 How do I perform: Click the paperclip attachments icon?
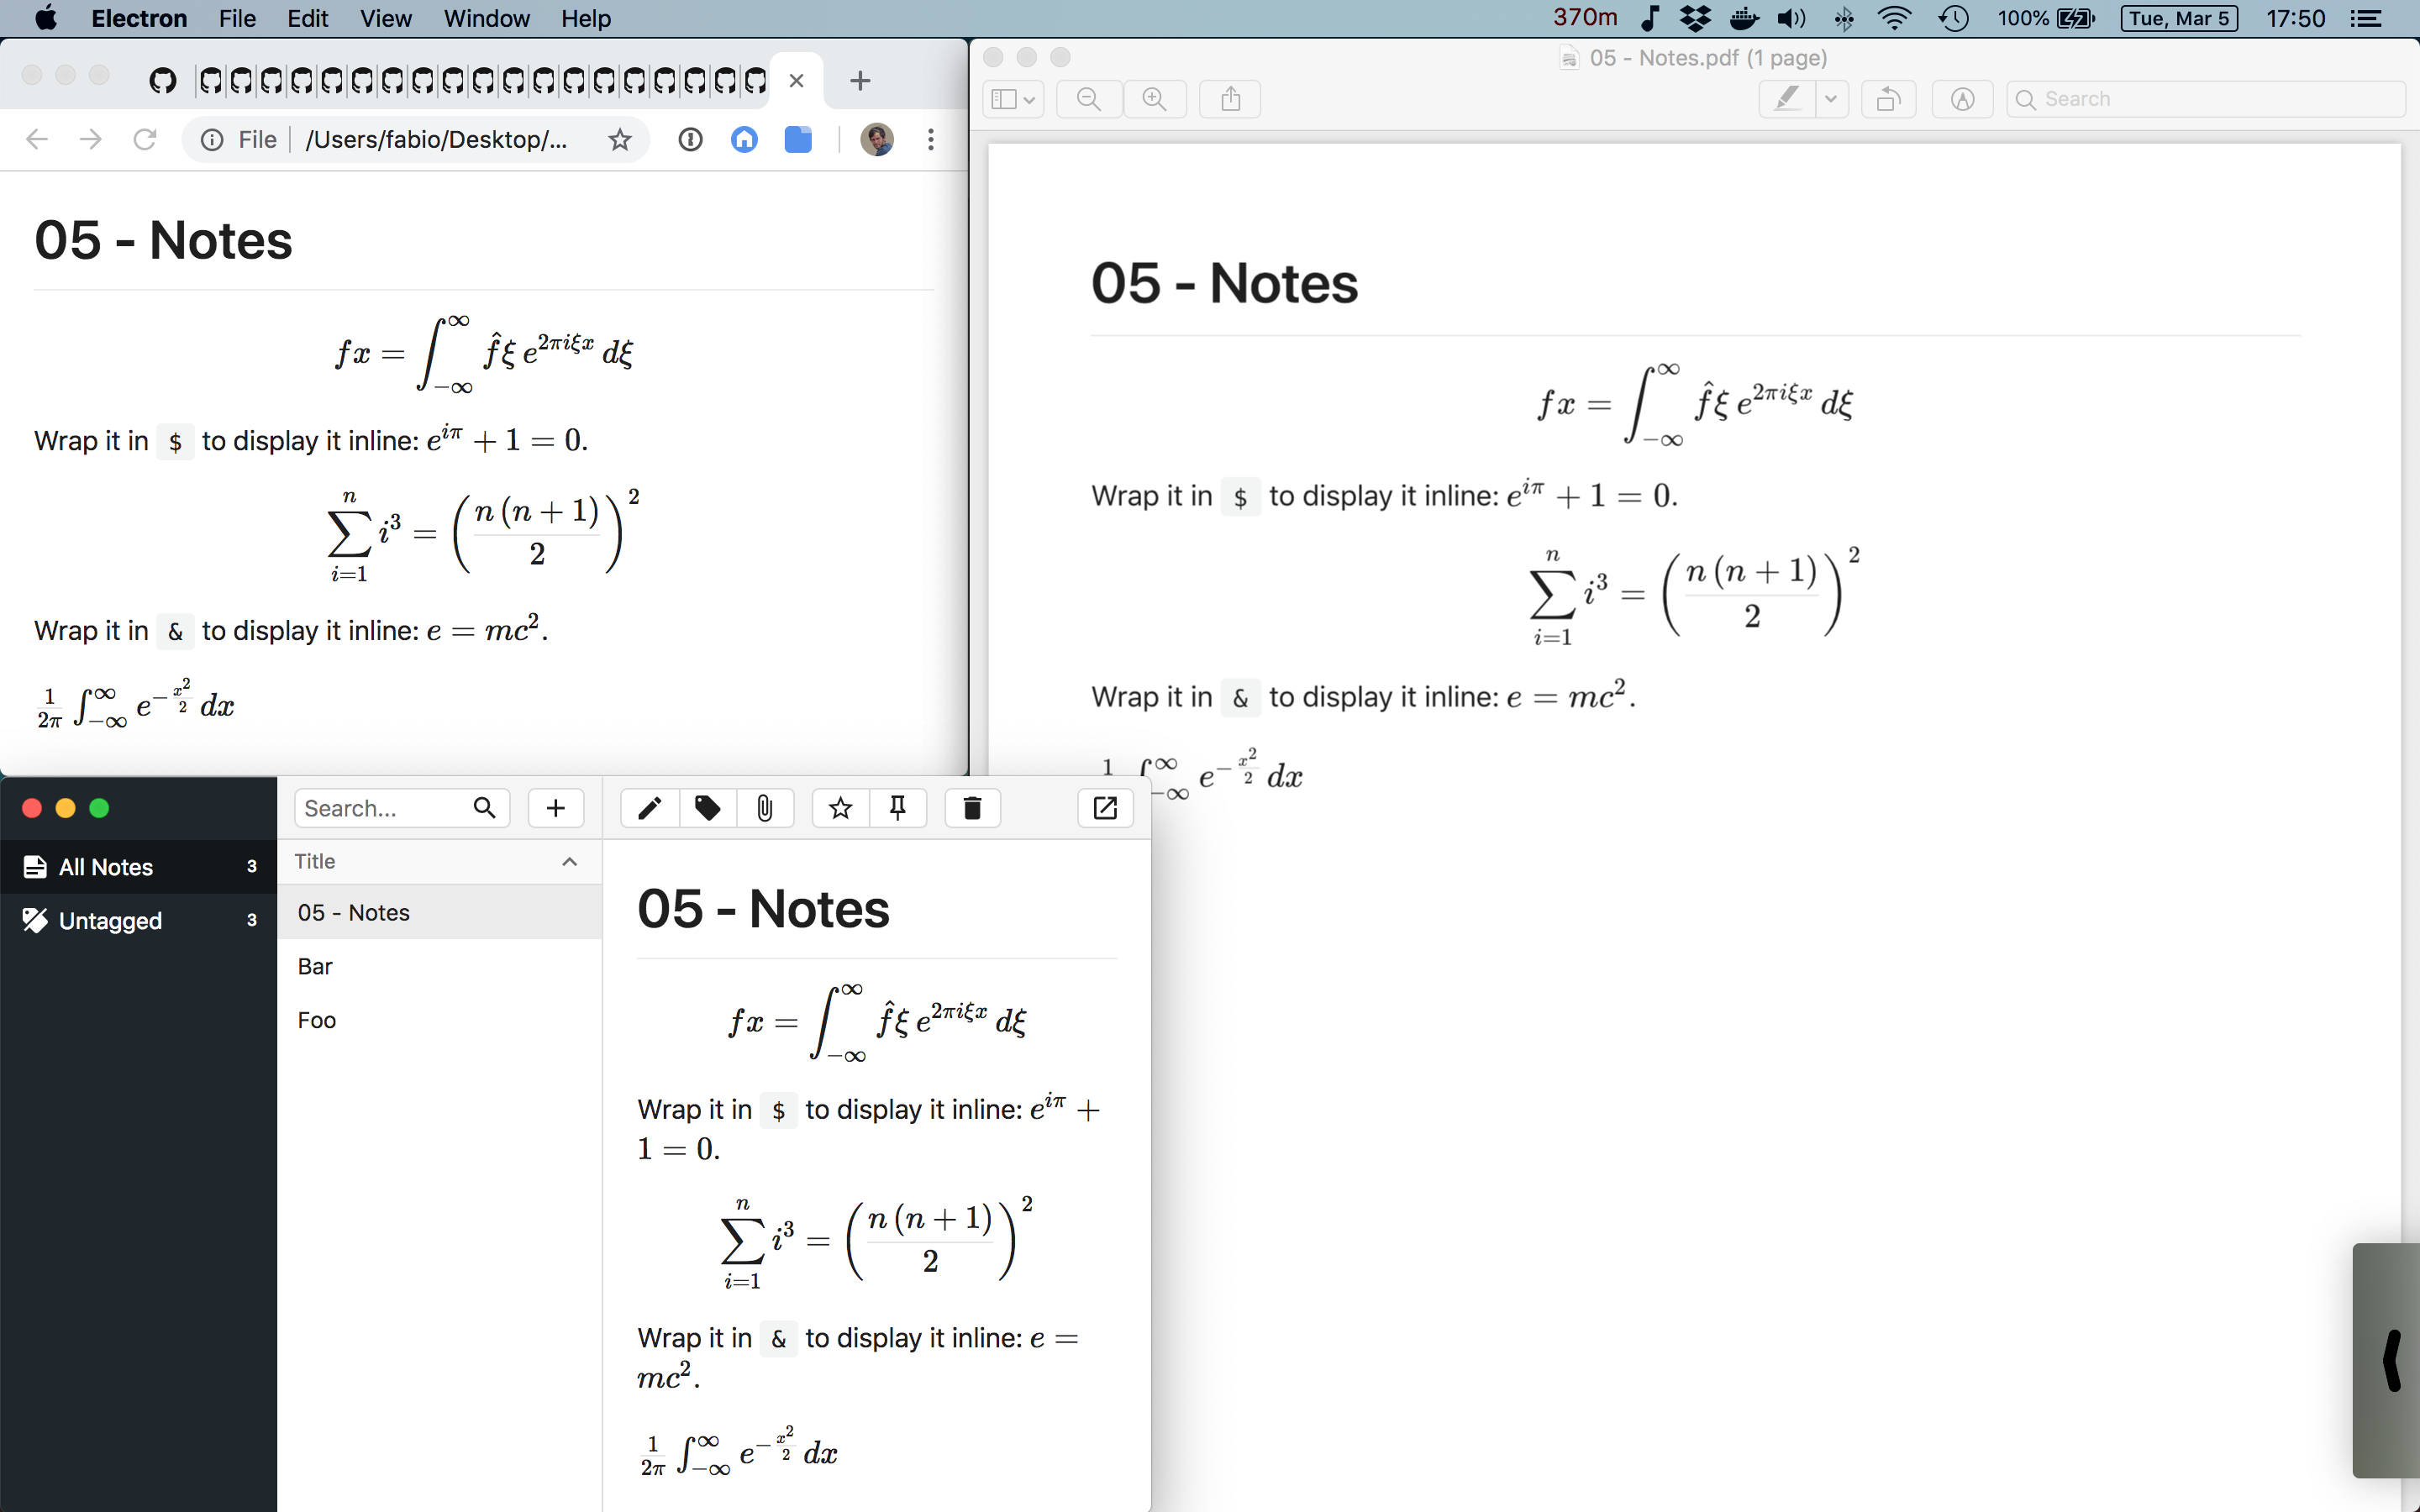click(x=765, y=808)
